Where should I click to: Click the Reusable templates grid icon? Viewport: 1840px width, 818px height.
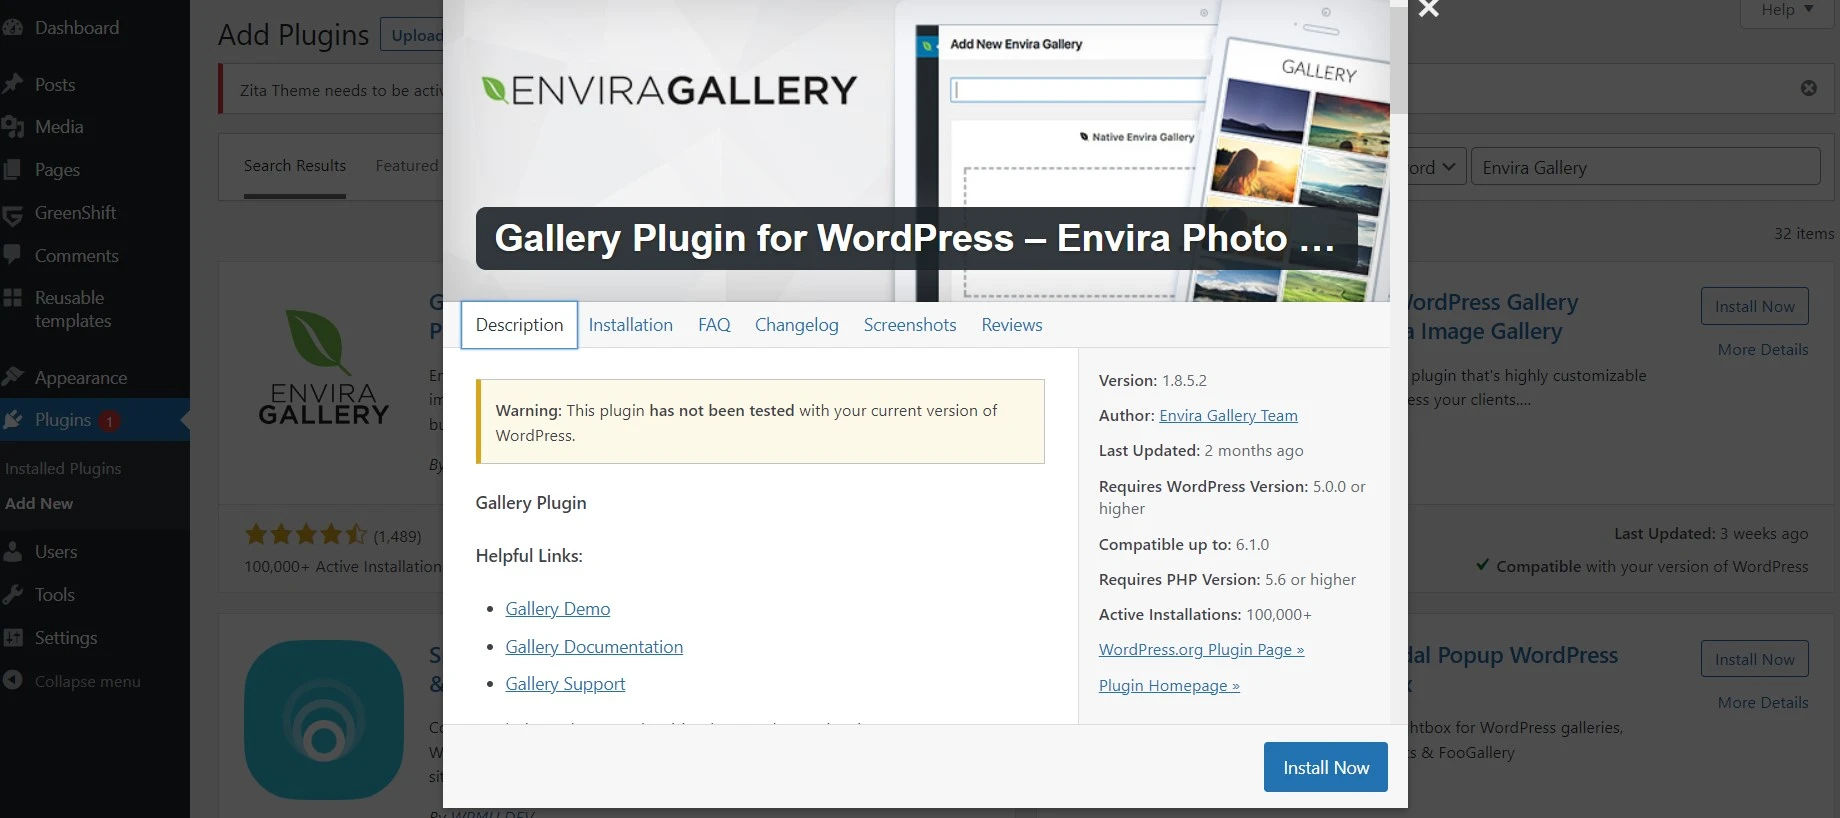tap(12, 298)
